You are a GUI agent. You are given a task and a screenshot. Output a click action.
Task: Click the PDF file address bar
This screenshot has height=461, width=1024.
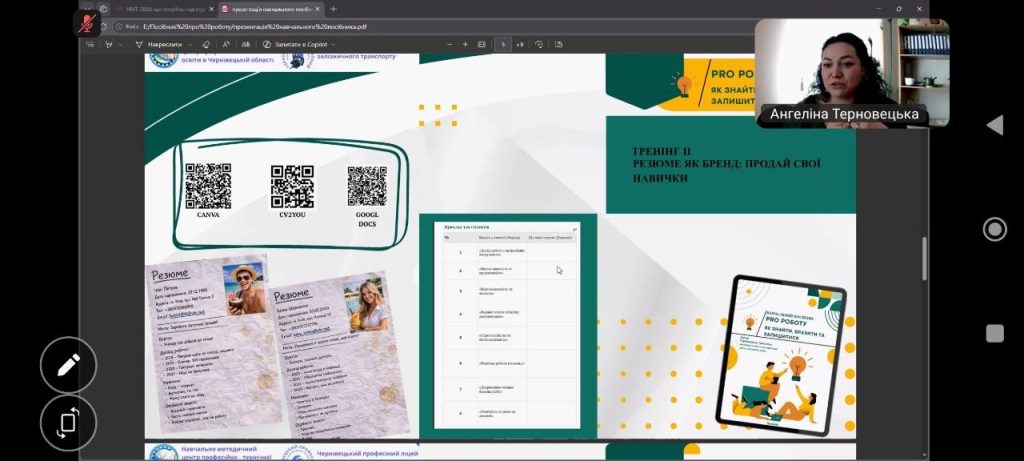pyautogui.click(x=300, y=27)
